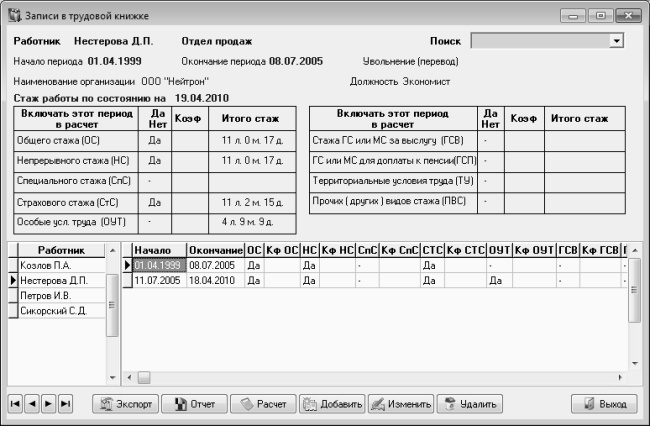
Task: Select the row starting 11.07.2005
Action: 157,282
